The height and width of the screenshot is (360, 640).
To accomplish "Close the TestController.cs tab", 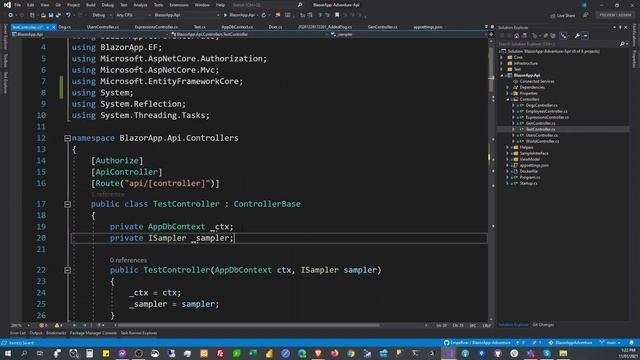I will pyautogui.click(x=53, y=27).
